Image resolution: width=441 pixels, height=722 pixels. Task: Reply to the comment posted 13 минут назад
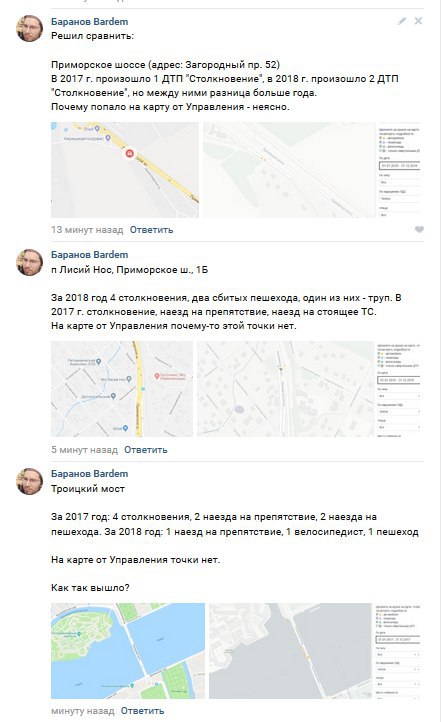coord(151,230)
